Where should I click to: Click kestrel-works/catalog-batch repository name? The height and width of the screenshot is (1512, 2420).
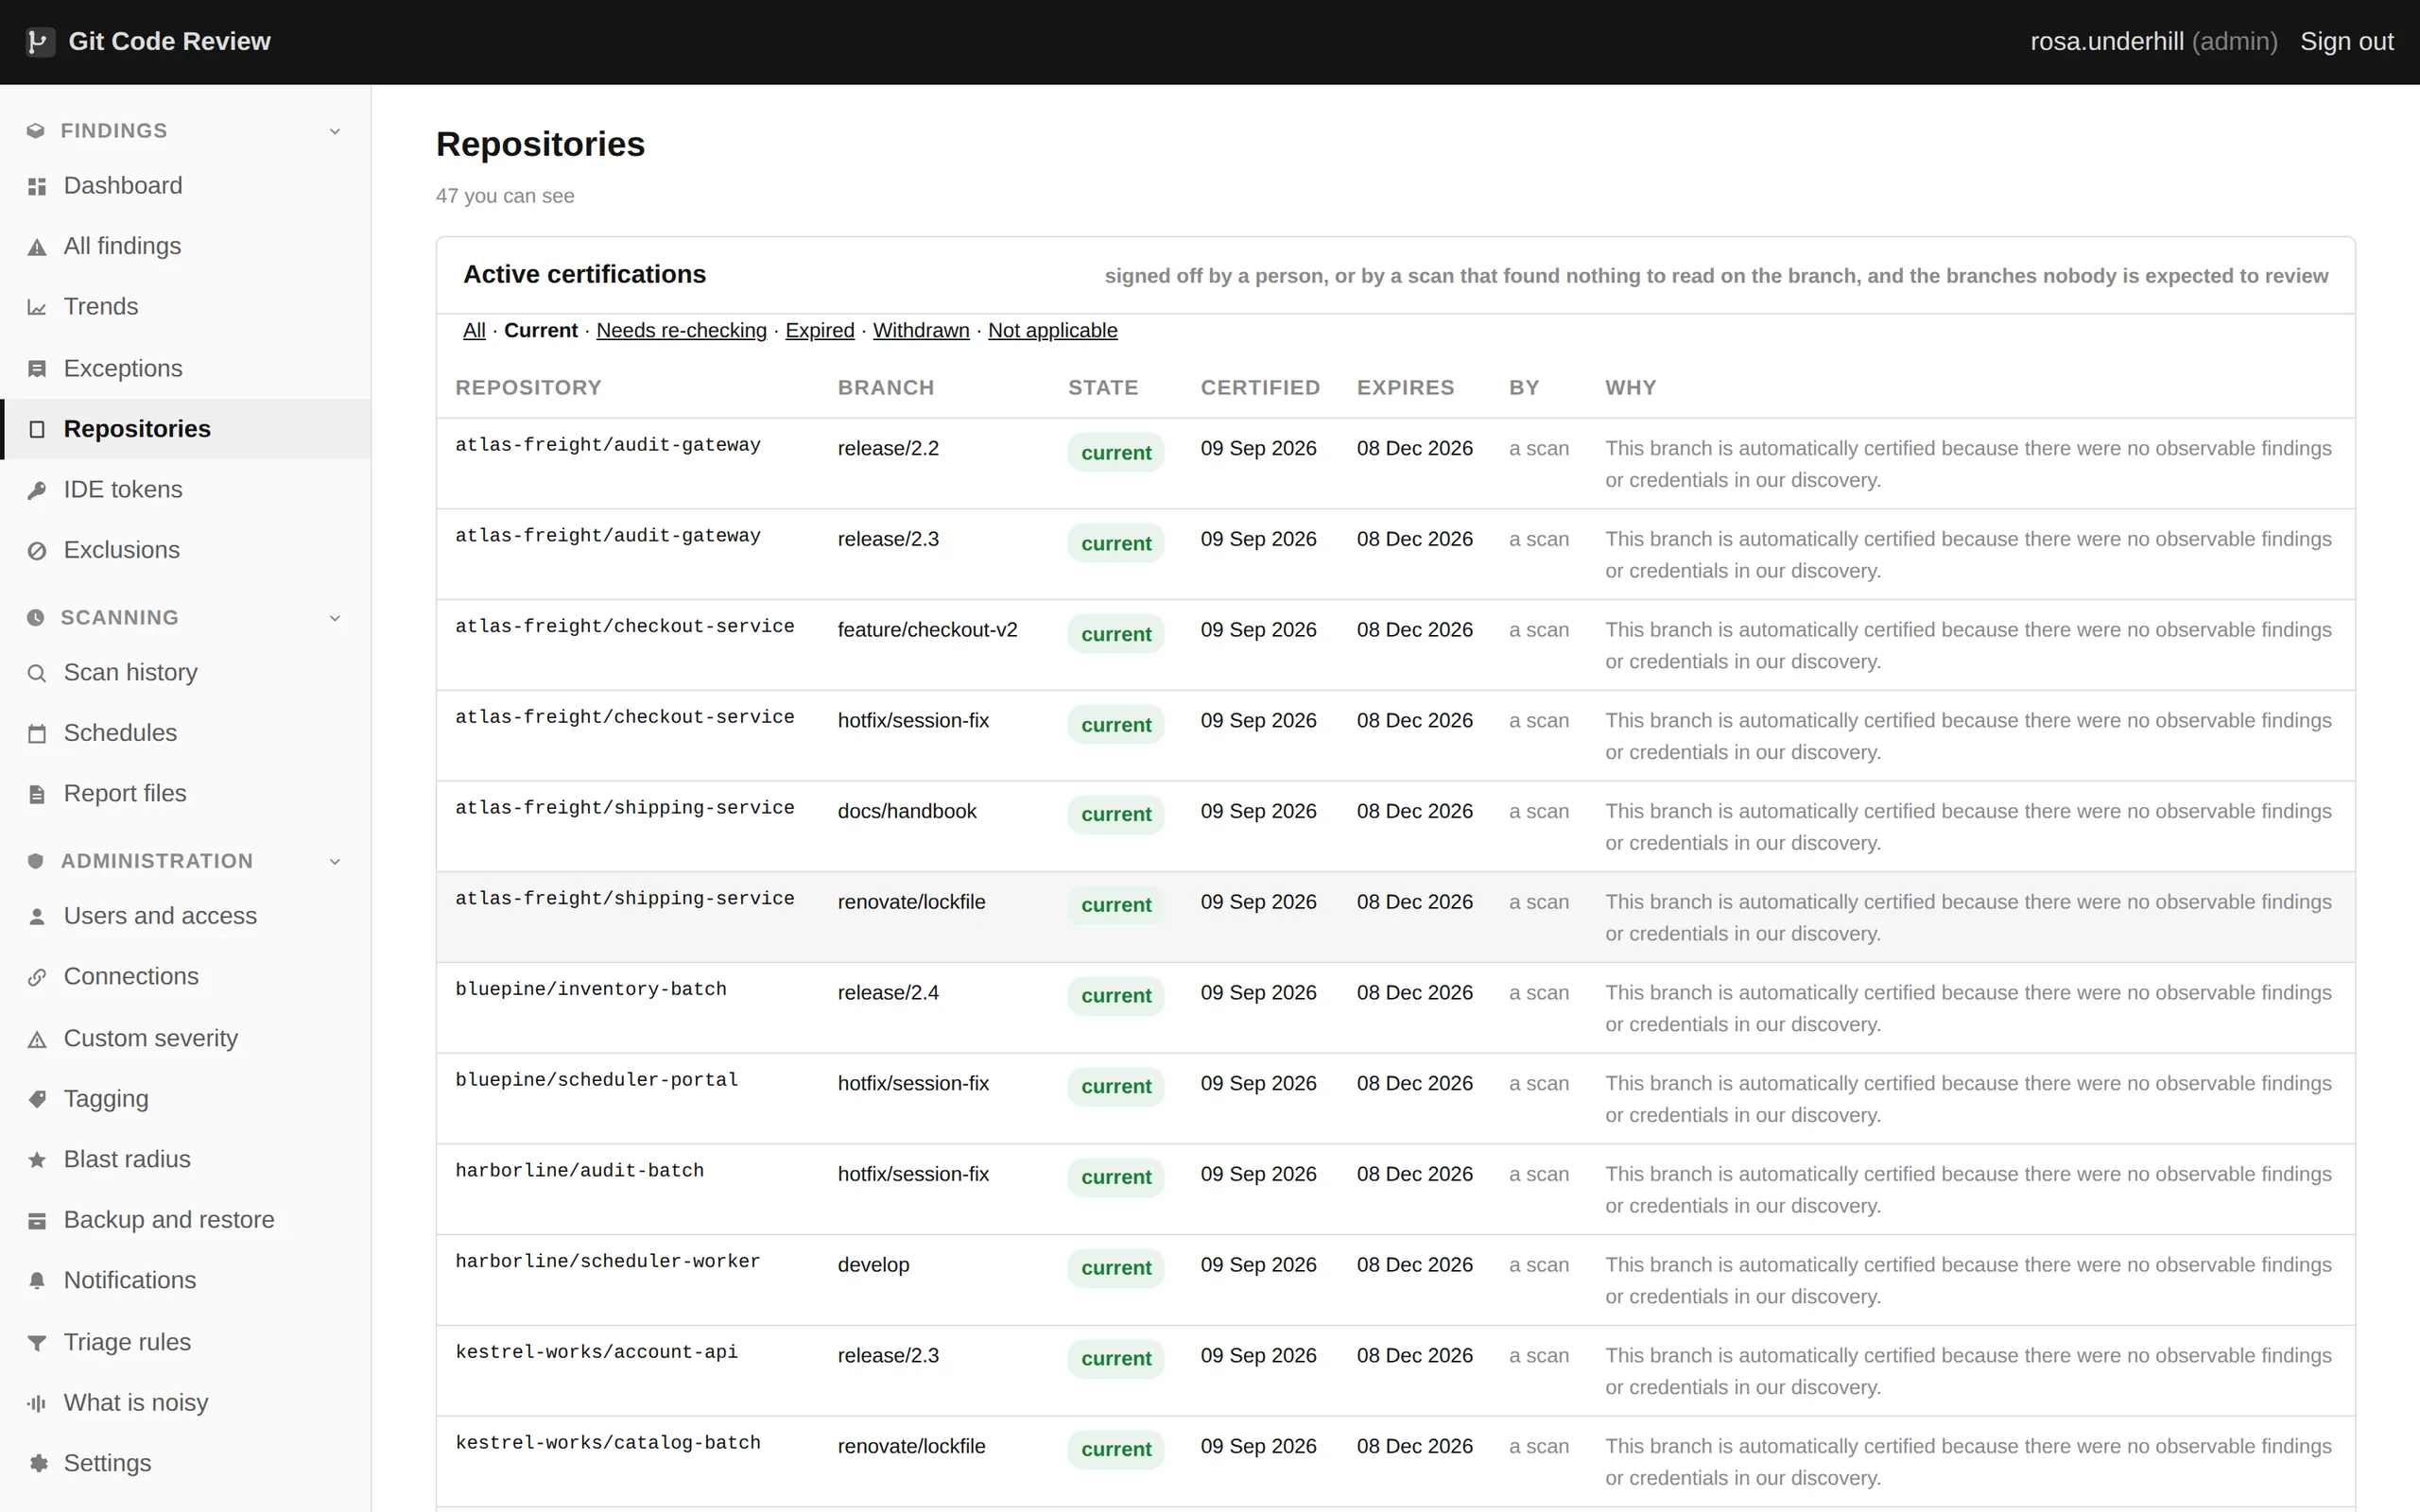tap(607, 1442)
